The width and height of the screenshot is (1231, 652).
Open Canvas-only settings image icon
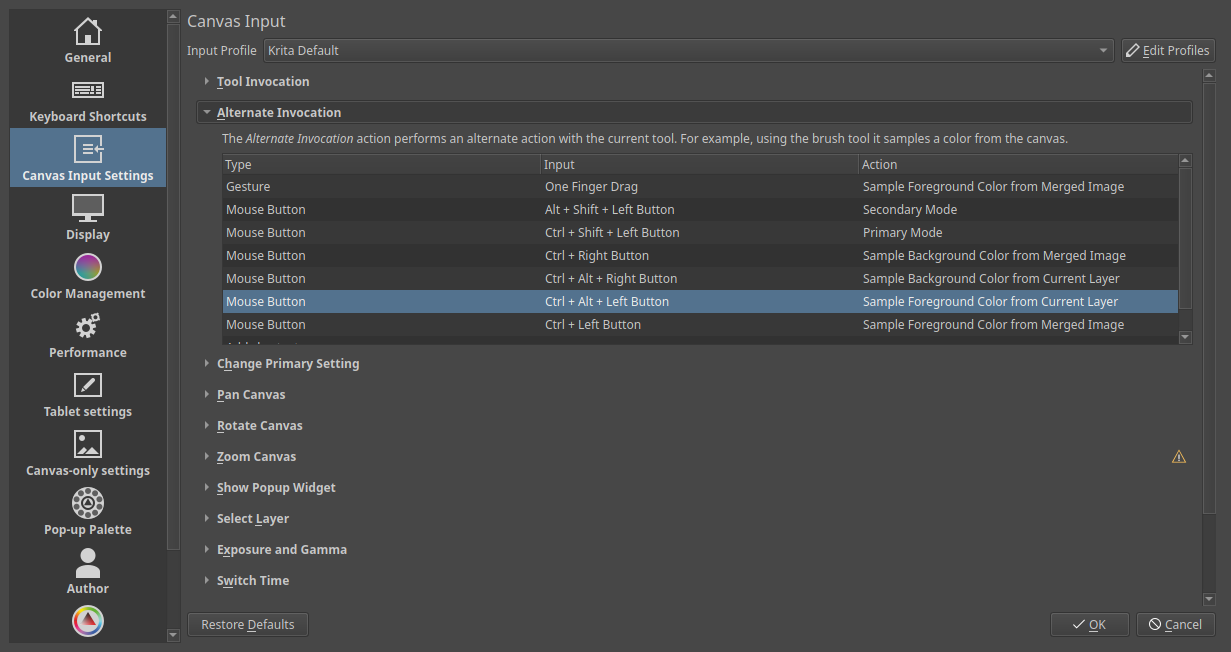(88, 444)
